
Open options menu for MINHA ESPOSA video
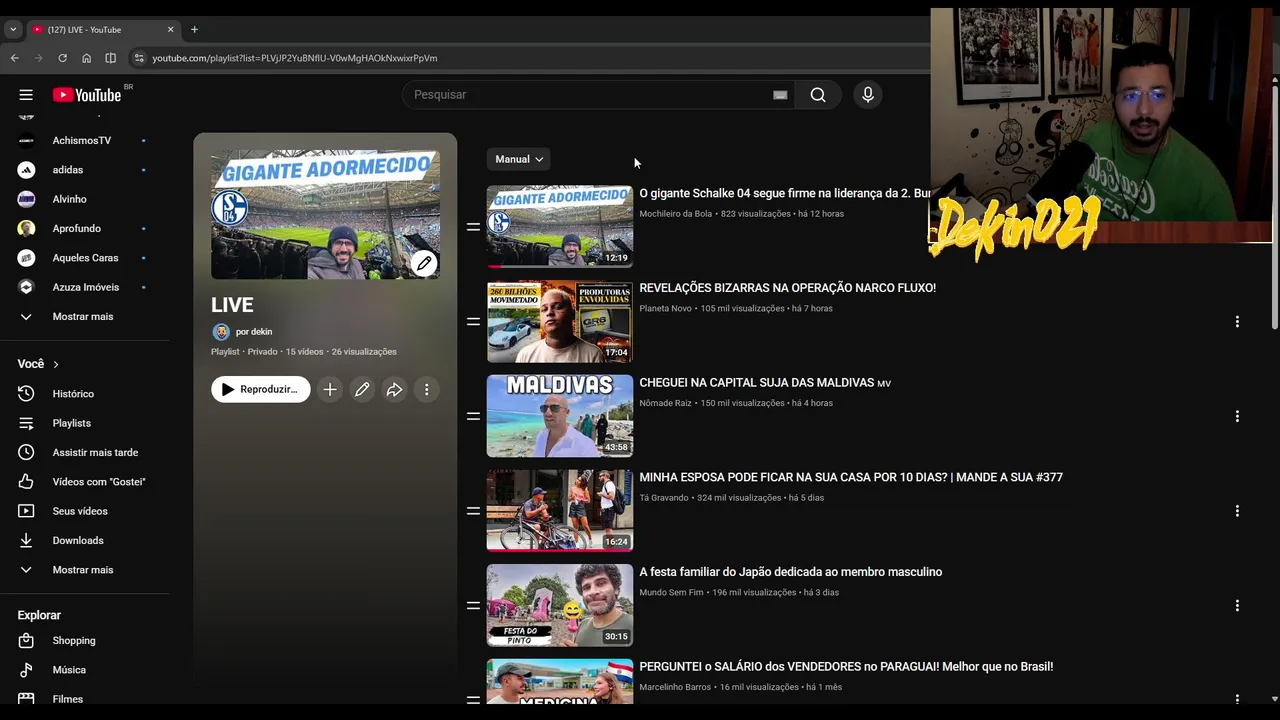(1237, 511)
